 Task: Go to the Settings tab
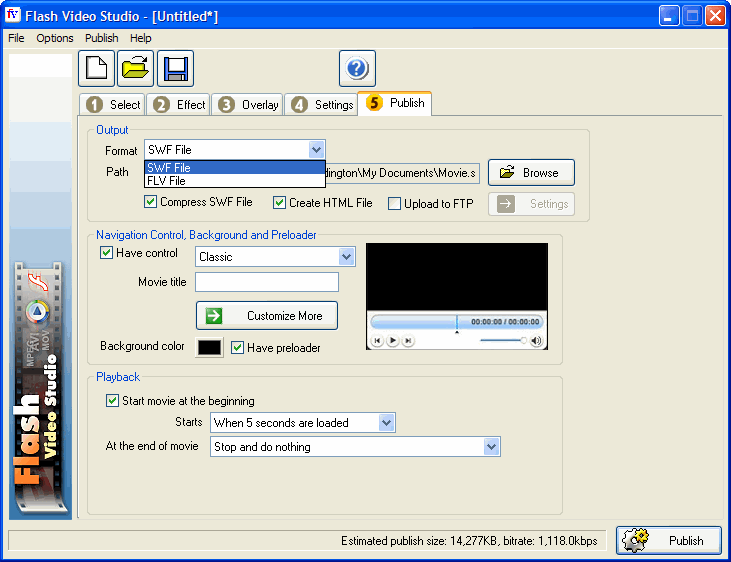click(x=321, y=104)
